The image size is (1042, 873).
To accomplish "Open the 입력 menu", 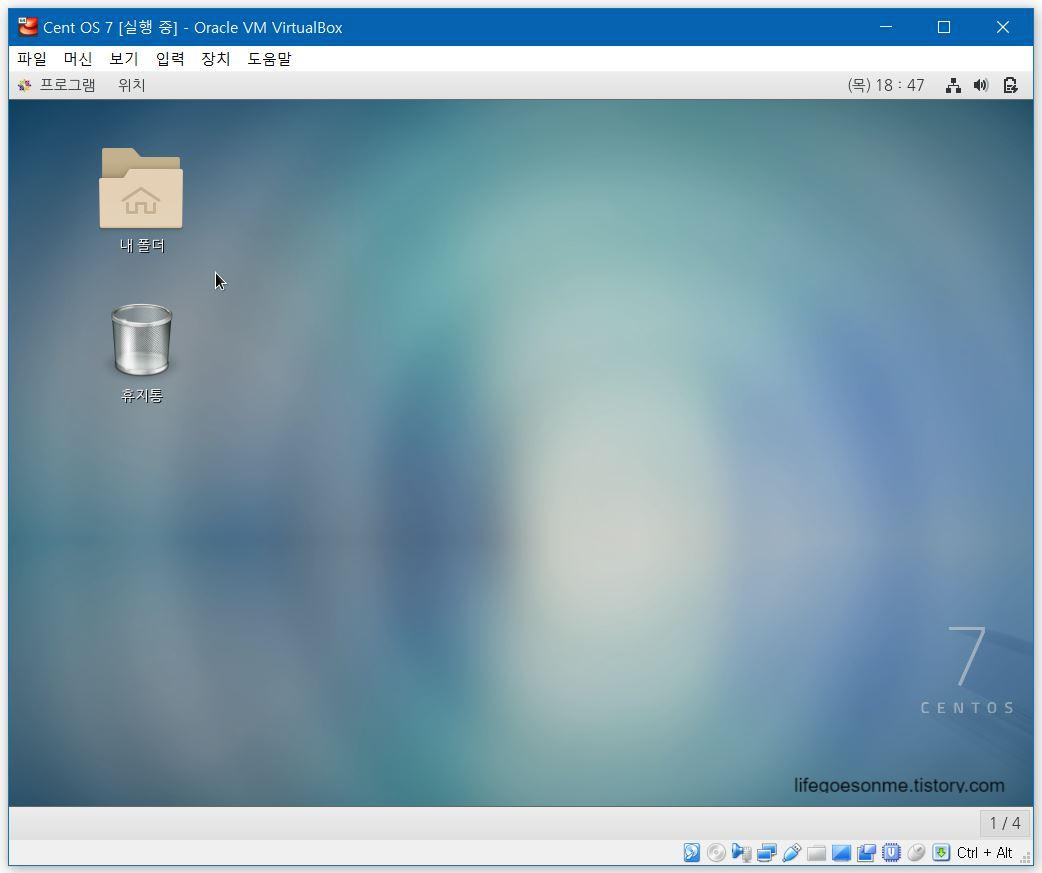I will point(169,59).
